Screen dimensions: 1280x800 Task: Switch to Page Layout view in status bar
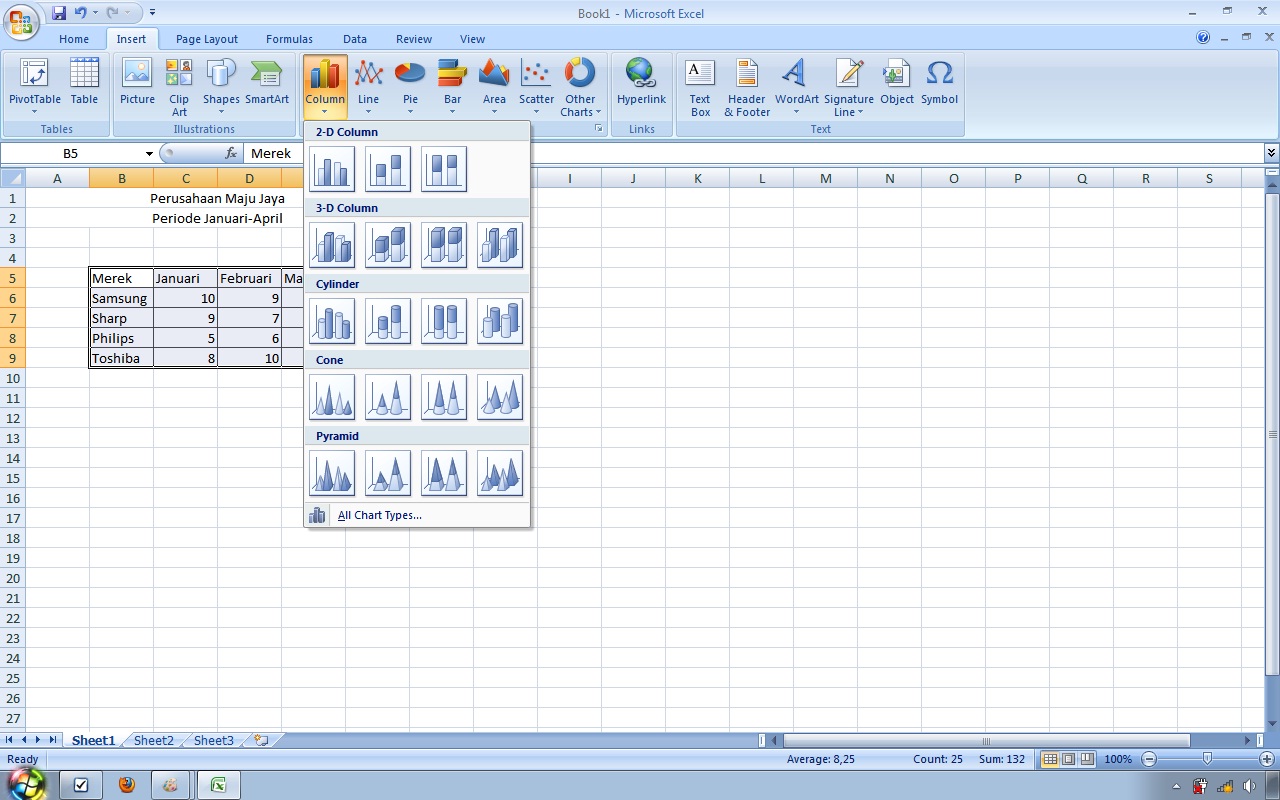click(1068, 759)
